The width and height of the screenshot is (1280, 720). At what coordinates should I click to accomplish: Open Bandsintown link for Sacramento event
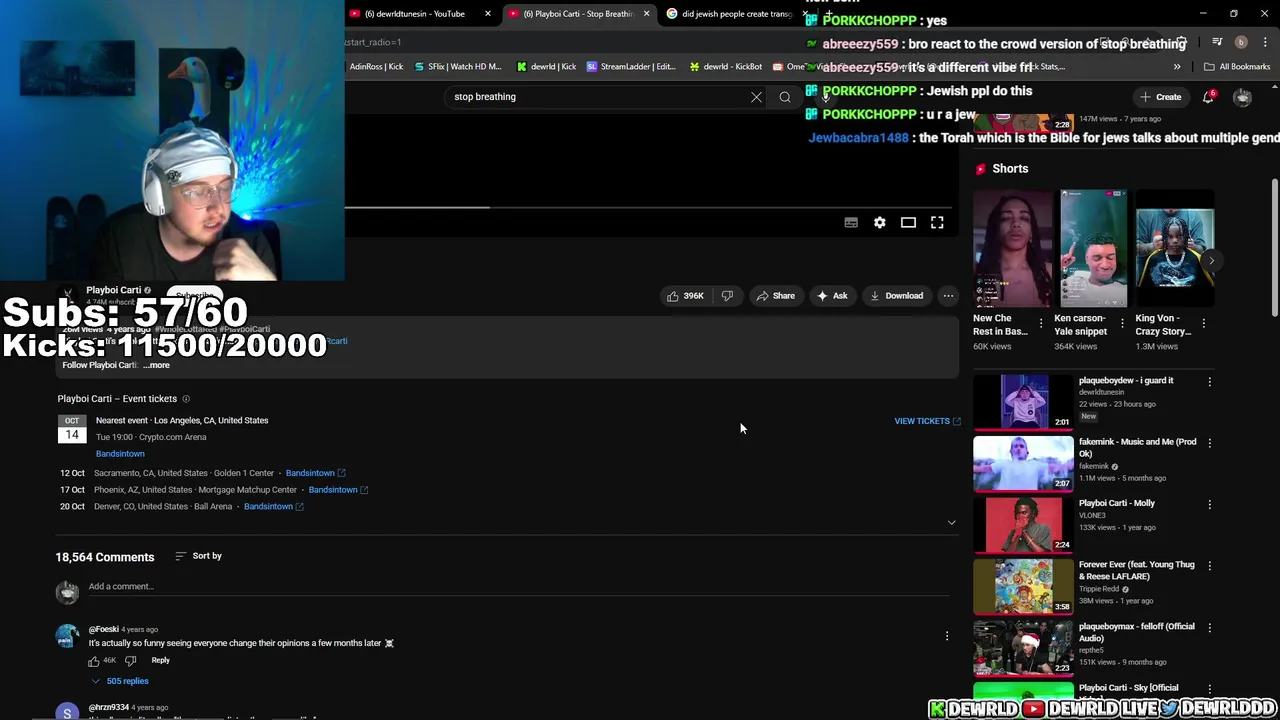point(315,473)
